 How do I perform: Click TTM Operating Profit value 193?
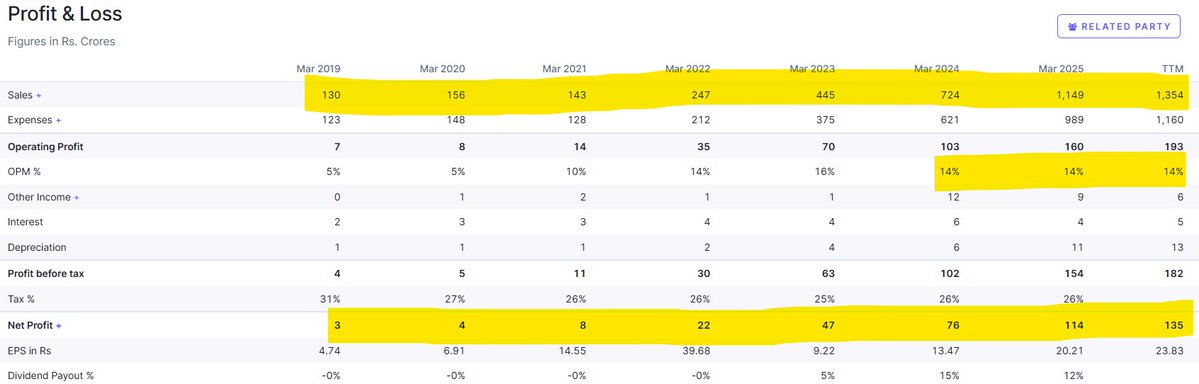[1175, 146]
